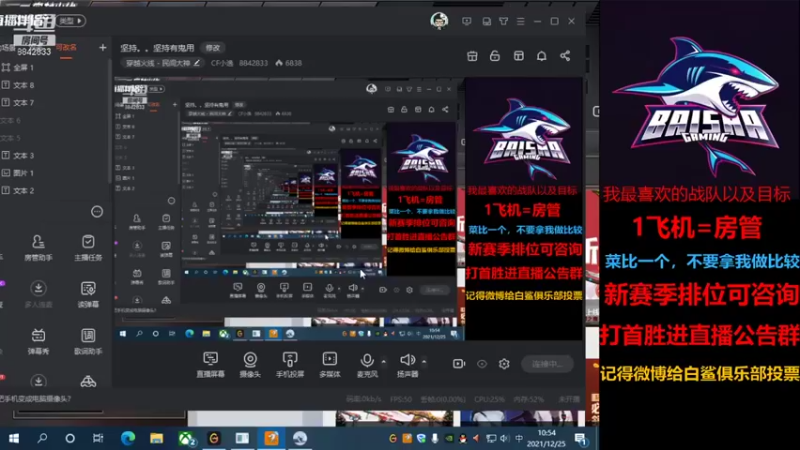Open the 多人连麦 download tool

pyautogui.click(x=38, y=294)
